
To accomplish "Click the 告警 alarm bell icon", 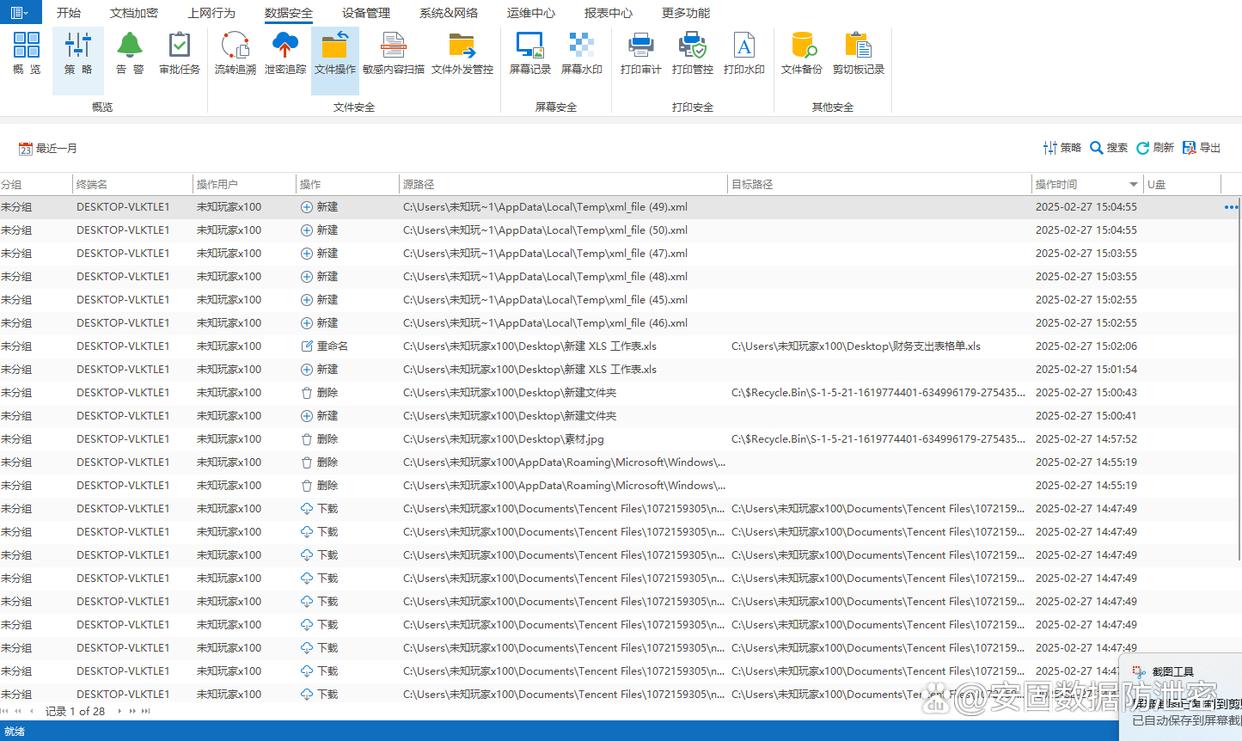I will (x=129, y=53).
